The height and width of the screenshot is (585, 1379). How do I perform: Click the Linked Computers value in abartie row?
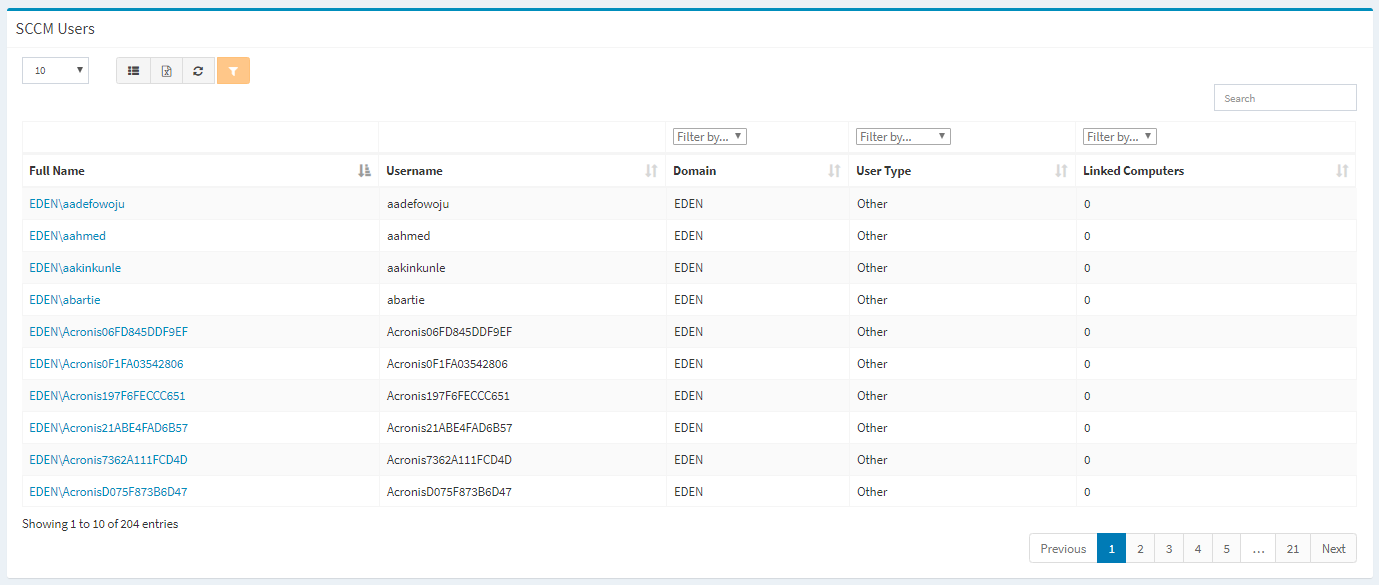pyautogui.click(x=1087, y=300)
